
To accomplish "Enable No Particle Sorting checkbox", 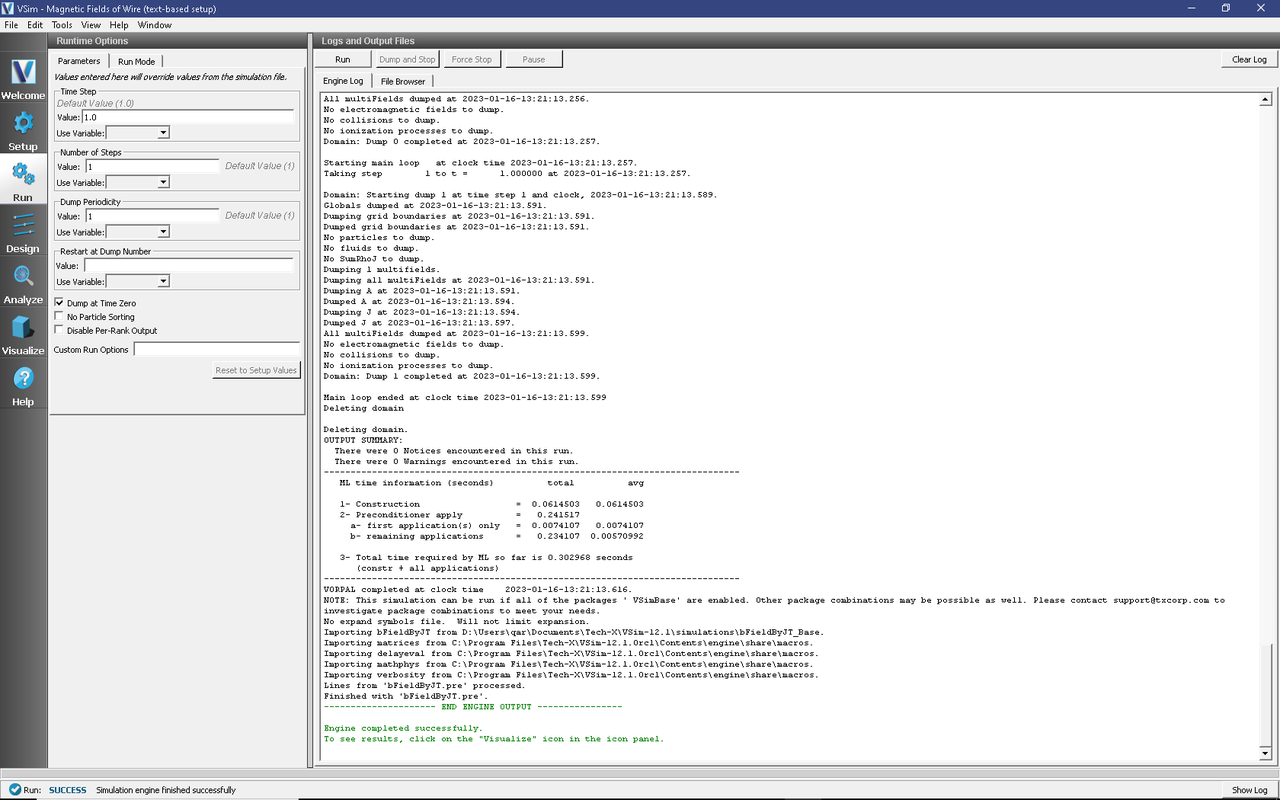I will (x=59, y=317).
